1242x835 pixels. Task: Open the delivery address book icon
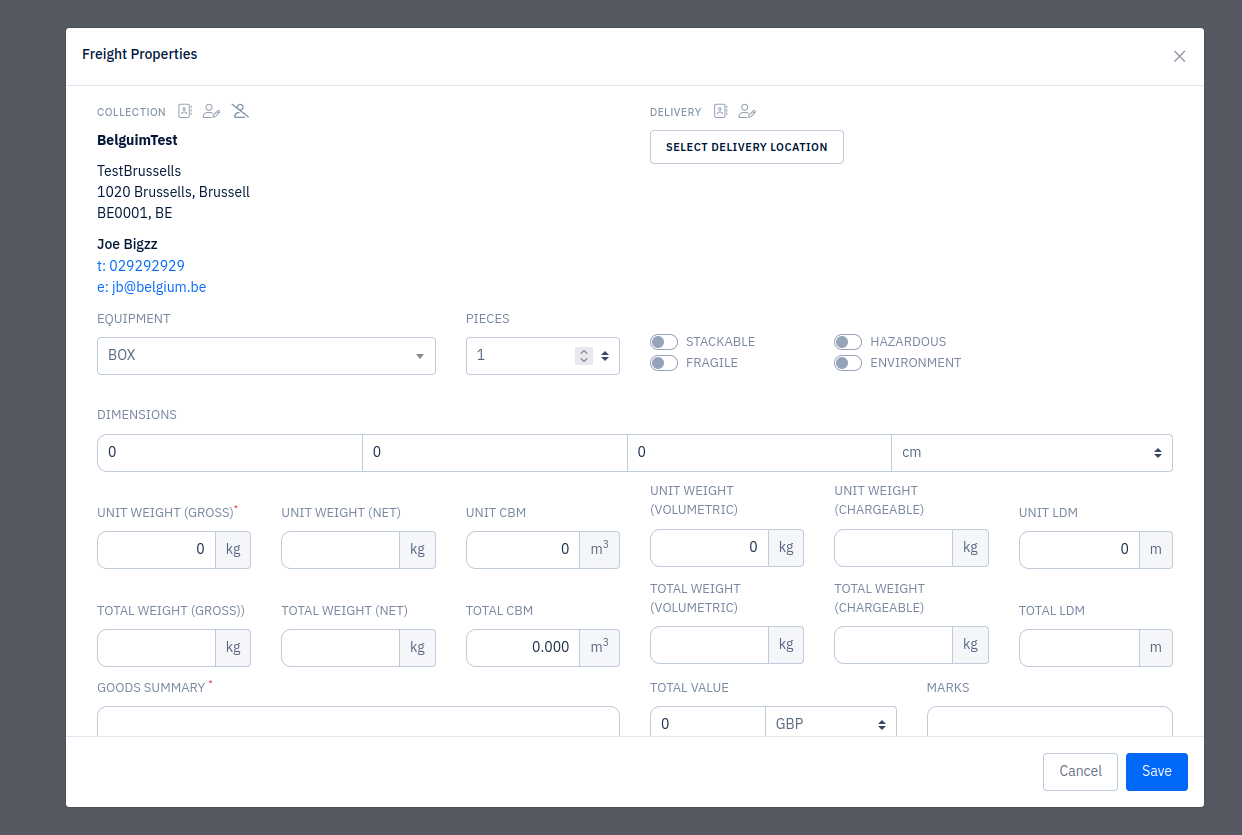point(720,111)
